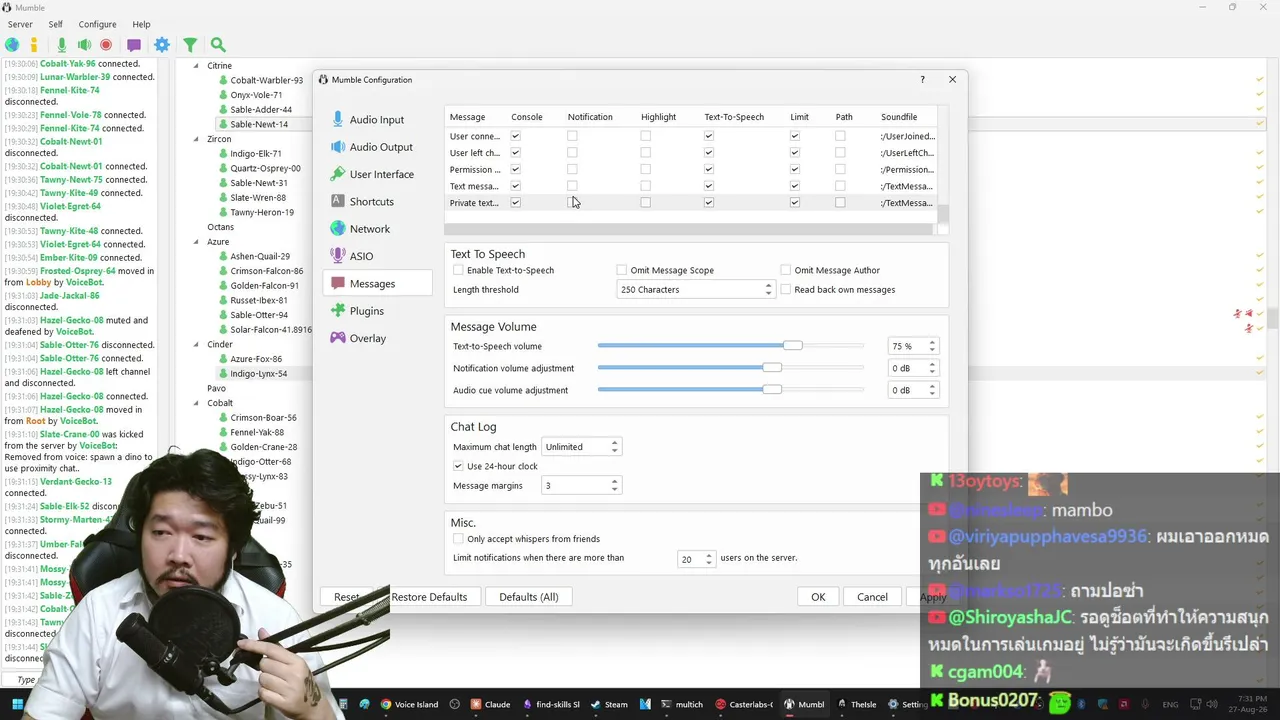Click Restore Defaults button

coord(429,597)
